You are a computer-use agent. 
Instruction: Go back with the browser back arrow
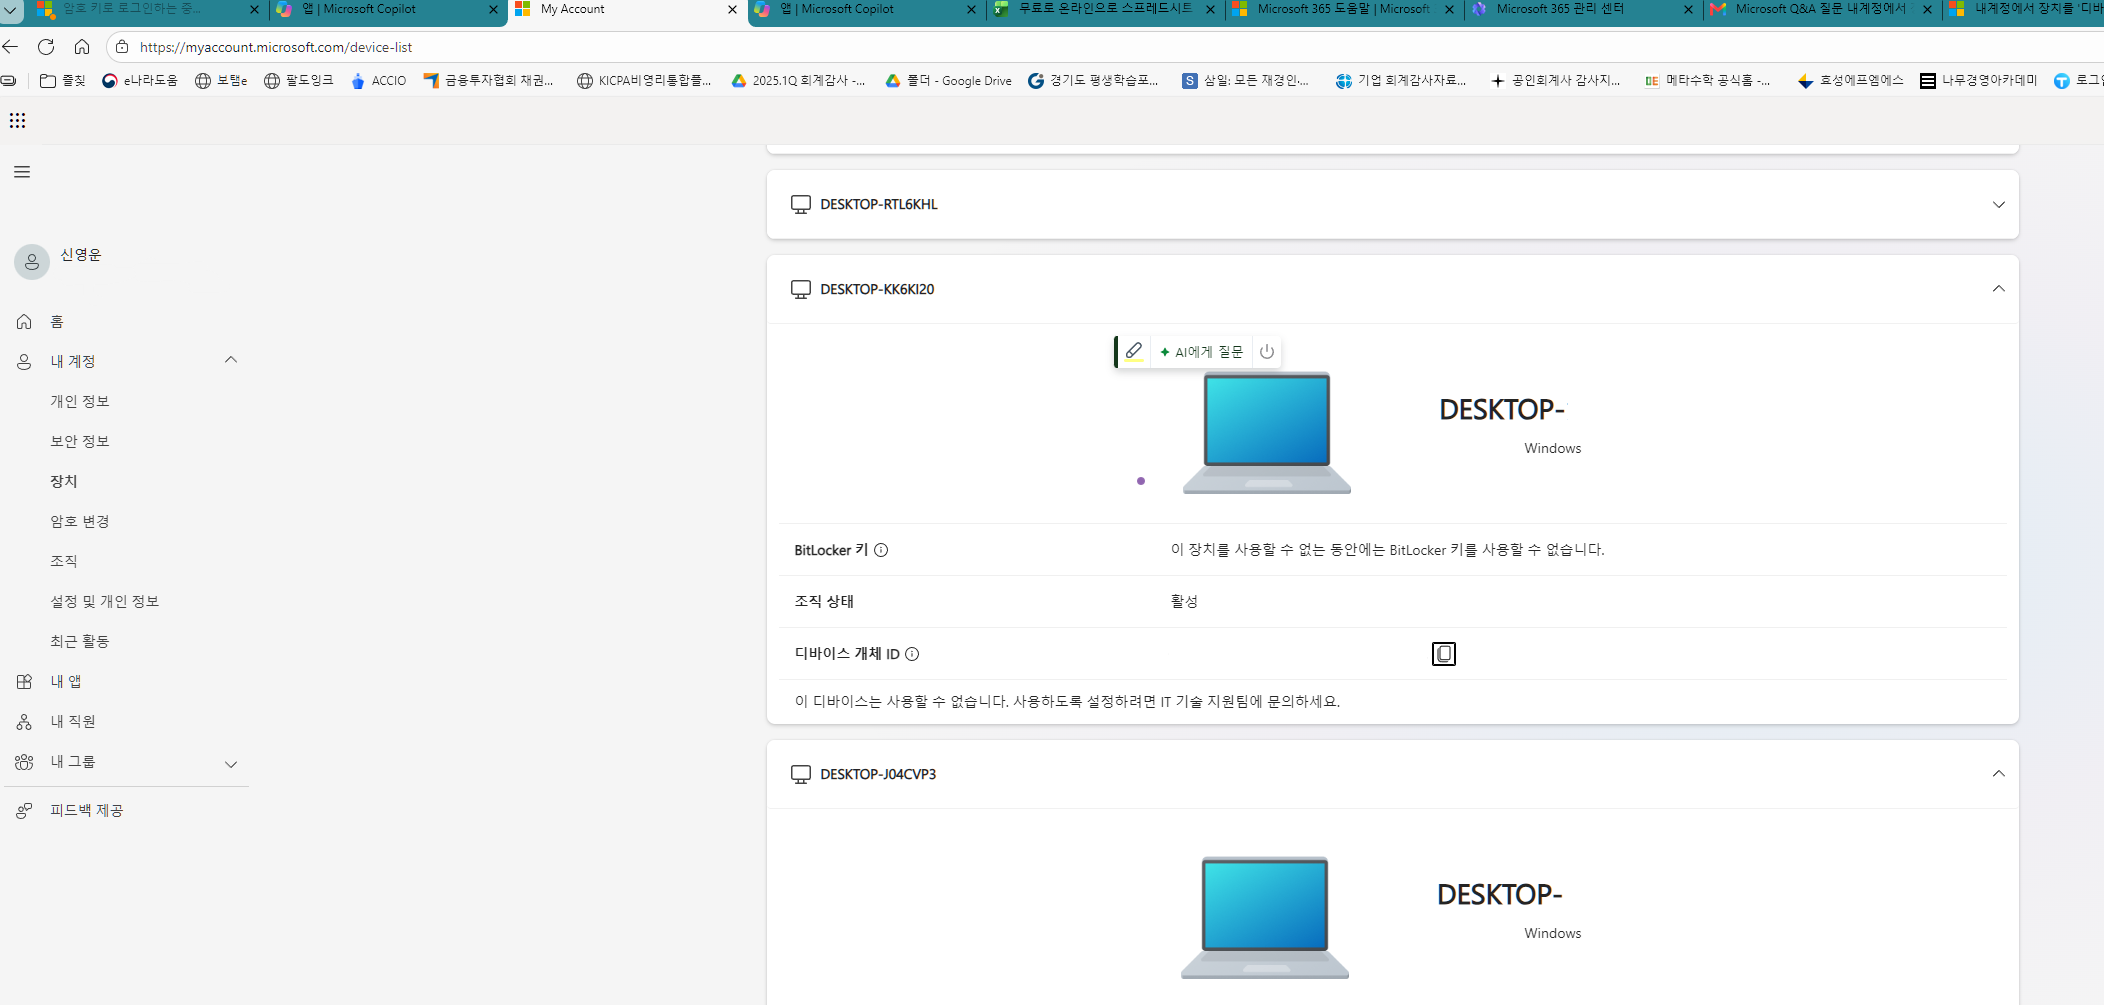(10, 47)
